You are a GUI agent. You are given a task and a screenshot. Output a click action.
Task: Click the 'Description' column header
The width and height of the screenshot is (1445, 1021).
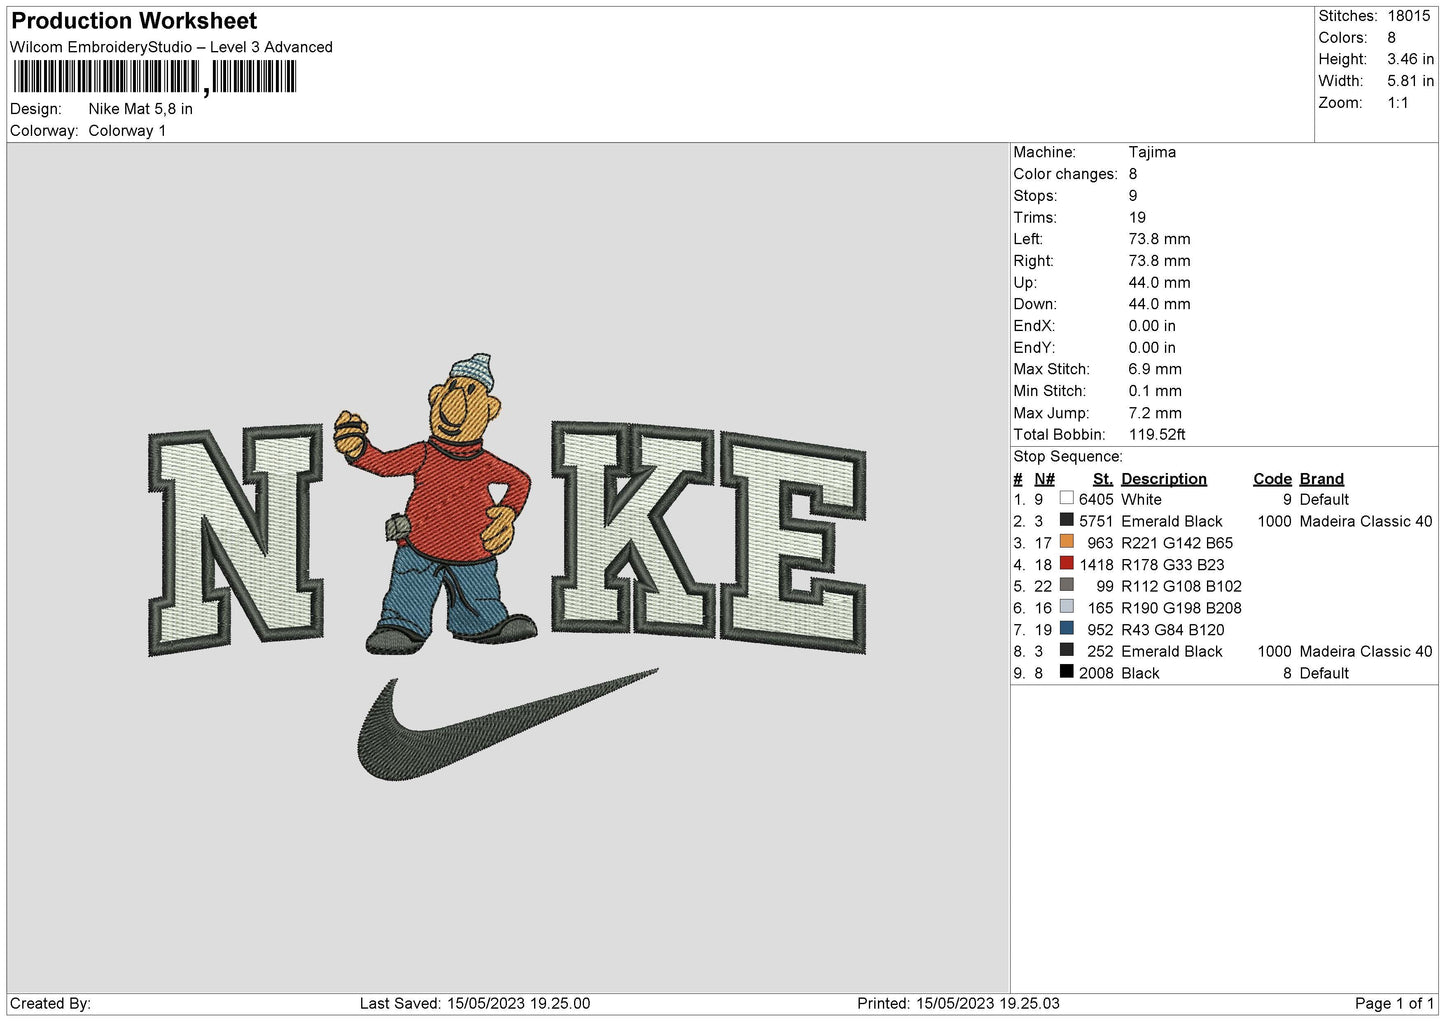click(1164, 479)
